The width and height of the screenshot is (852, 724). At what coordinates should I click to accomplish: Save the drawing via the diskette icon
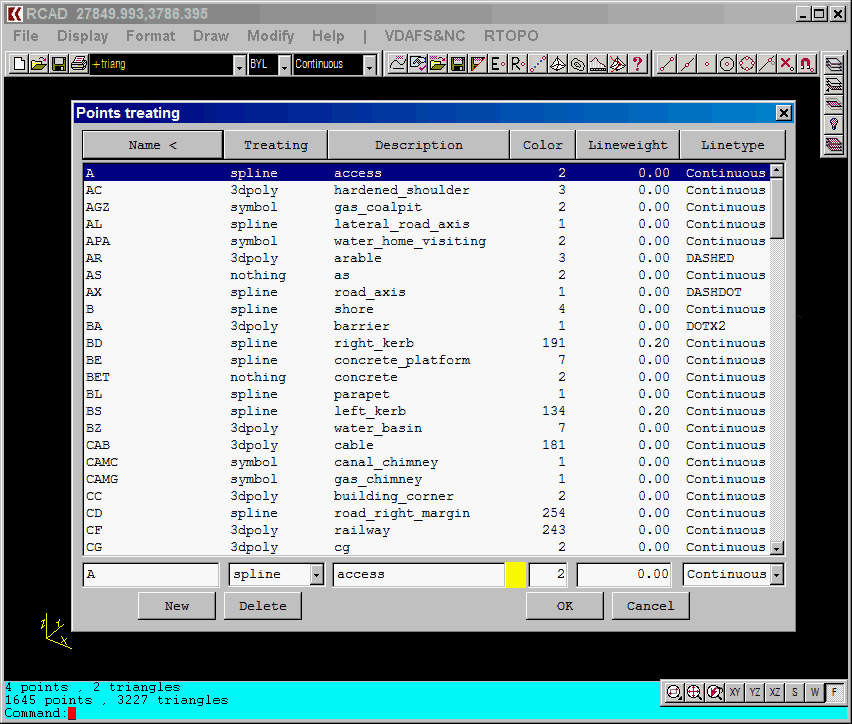click(x=59, y=63)
